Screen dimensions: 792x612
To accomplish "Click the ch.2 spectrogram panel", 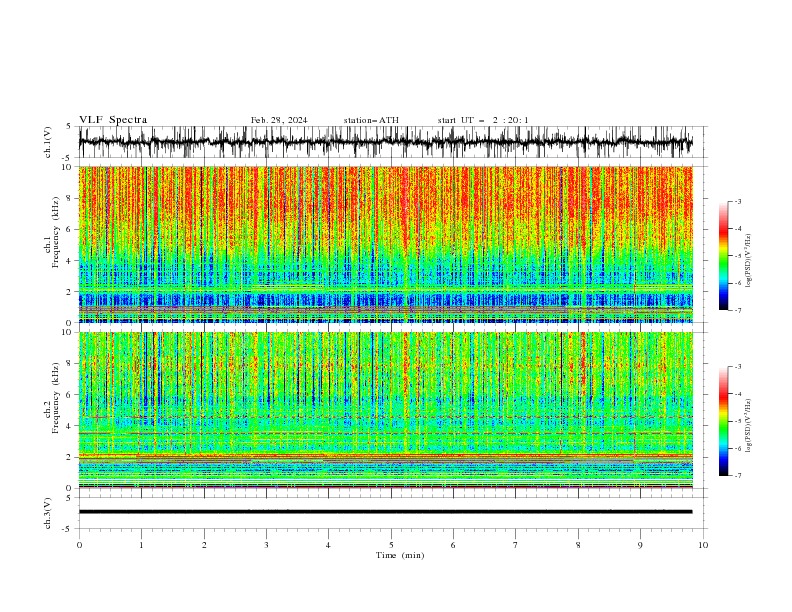I will tap(386, 410).
